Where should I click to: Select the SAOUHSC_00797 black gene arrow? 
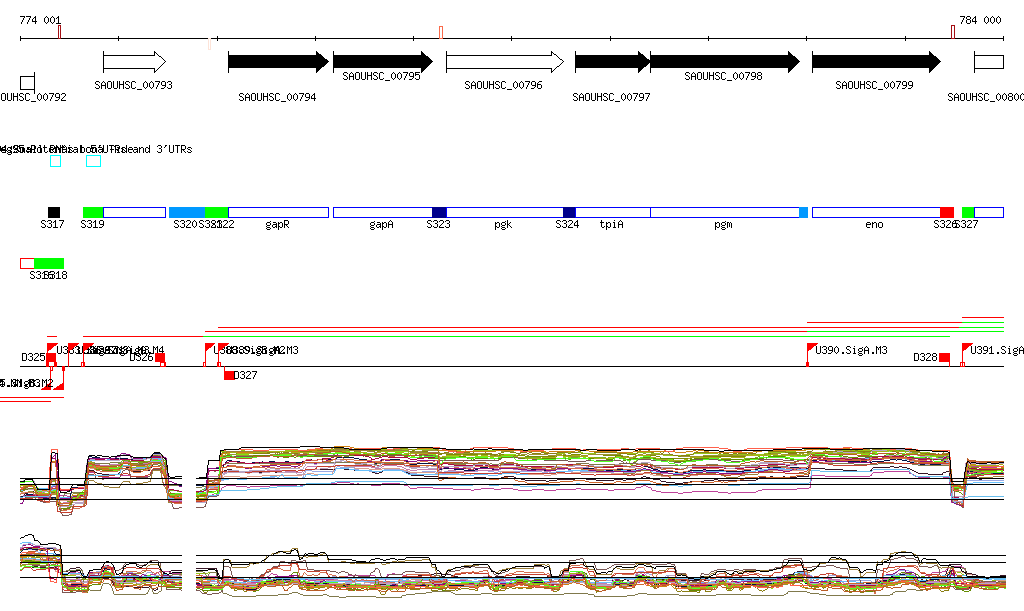pyautogui.click(x=612, y=62)
